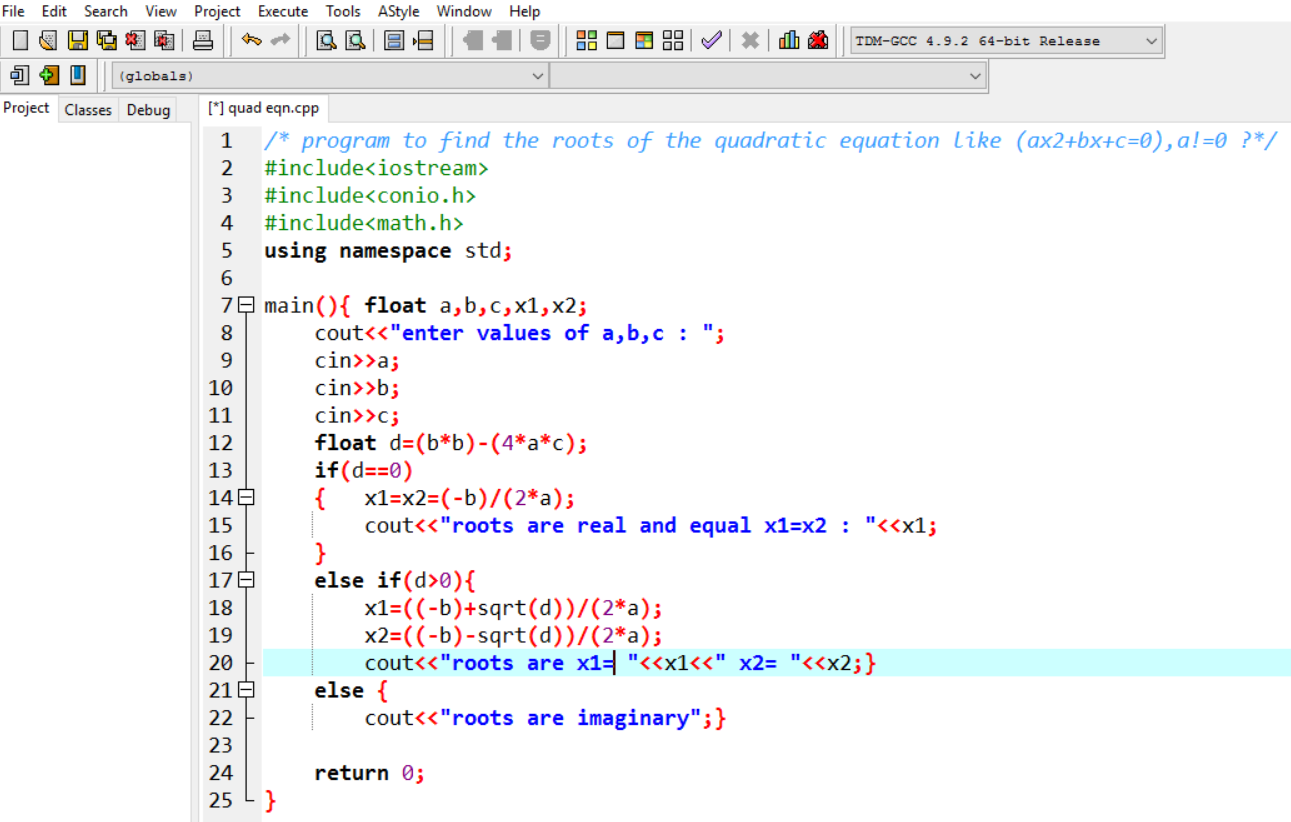Click the Close file toolbar icon
The height and width of the screenshot is (822, 1291).
(x=135, y=41)
